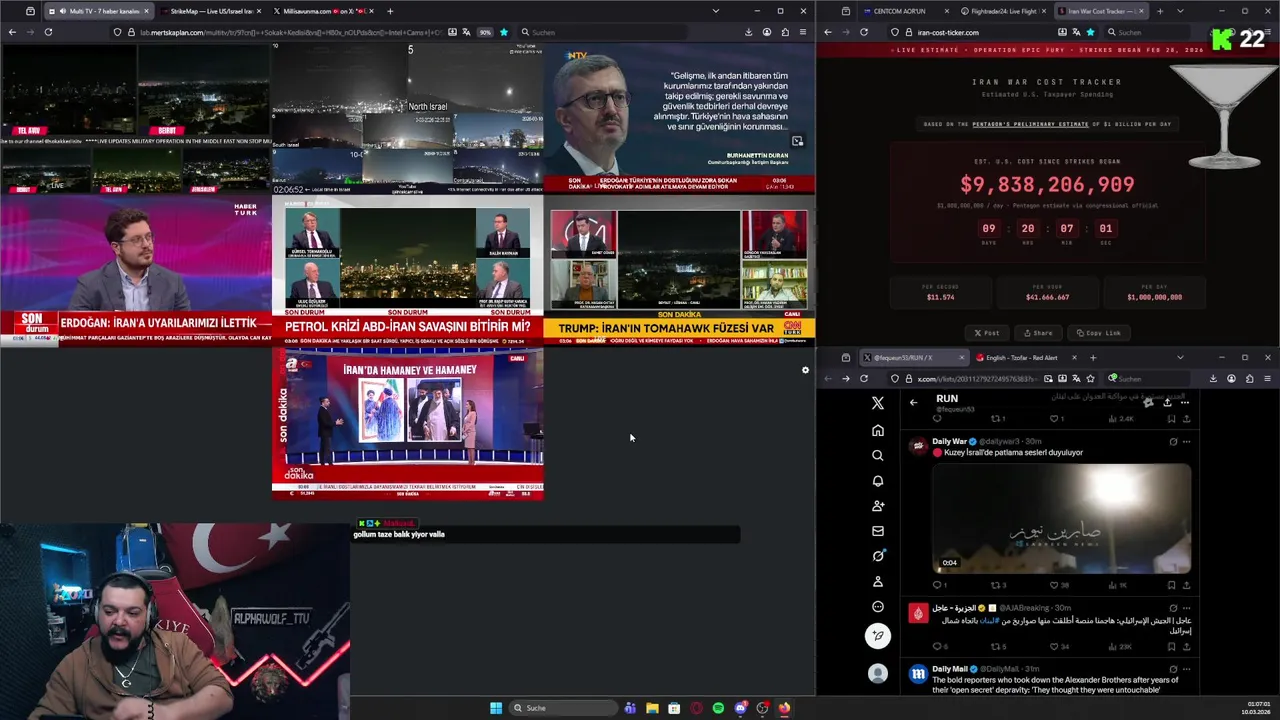
Task: Play the Daily War tweet video
Action: point(1061,517)
